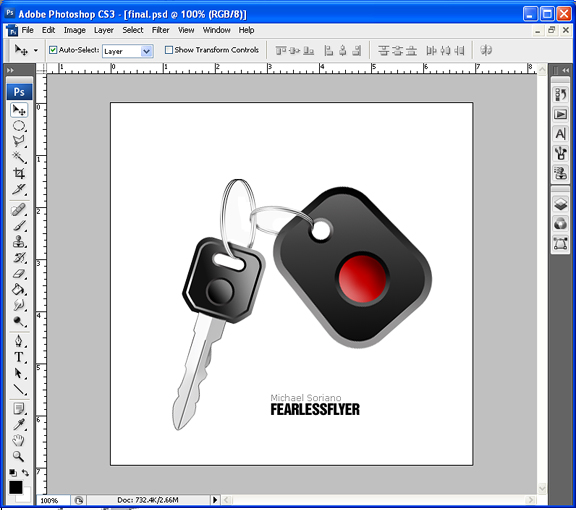Select the Crop tool
This screenshot has height=510, width=576.
click(19, 173)
